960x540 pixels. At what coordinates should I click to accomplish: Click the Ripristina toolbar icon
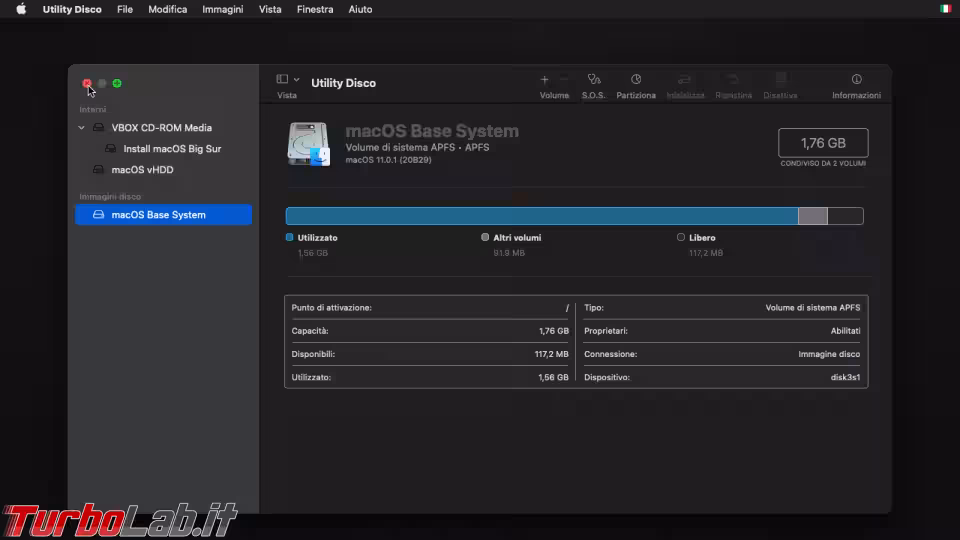point(733,79)
